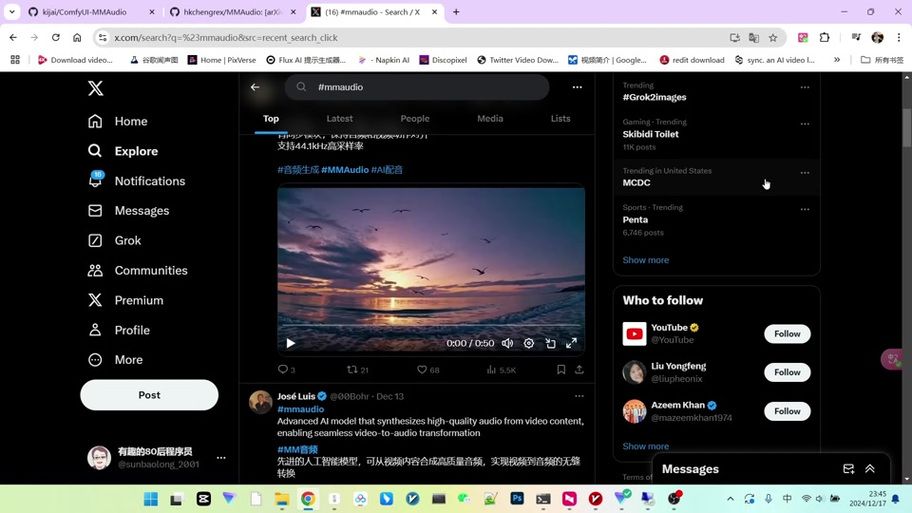912x513 pixels.
Task: Open settings gear on the video player
Action: click(529, 343)
